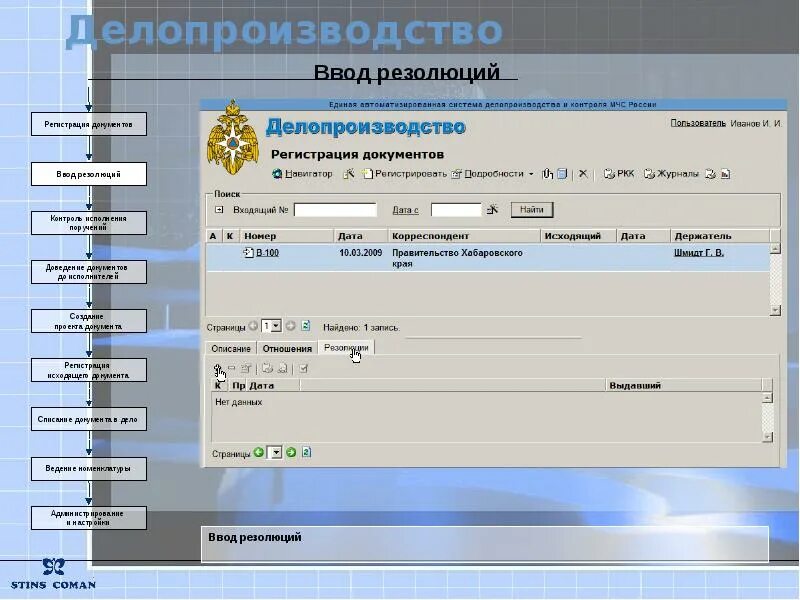Click the second print preview icon in resolutions
This screenshot has height=600, width=800.
click(282, 368)
